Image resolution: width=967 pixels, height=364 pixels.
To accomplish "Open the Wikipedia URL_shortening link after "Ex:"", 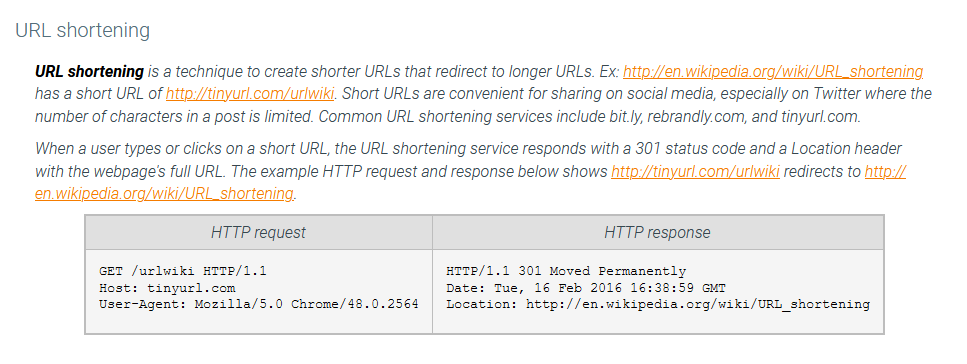I will tap(773, 72).
